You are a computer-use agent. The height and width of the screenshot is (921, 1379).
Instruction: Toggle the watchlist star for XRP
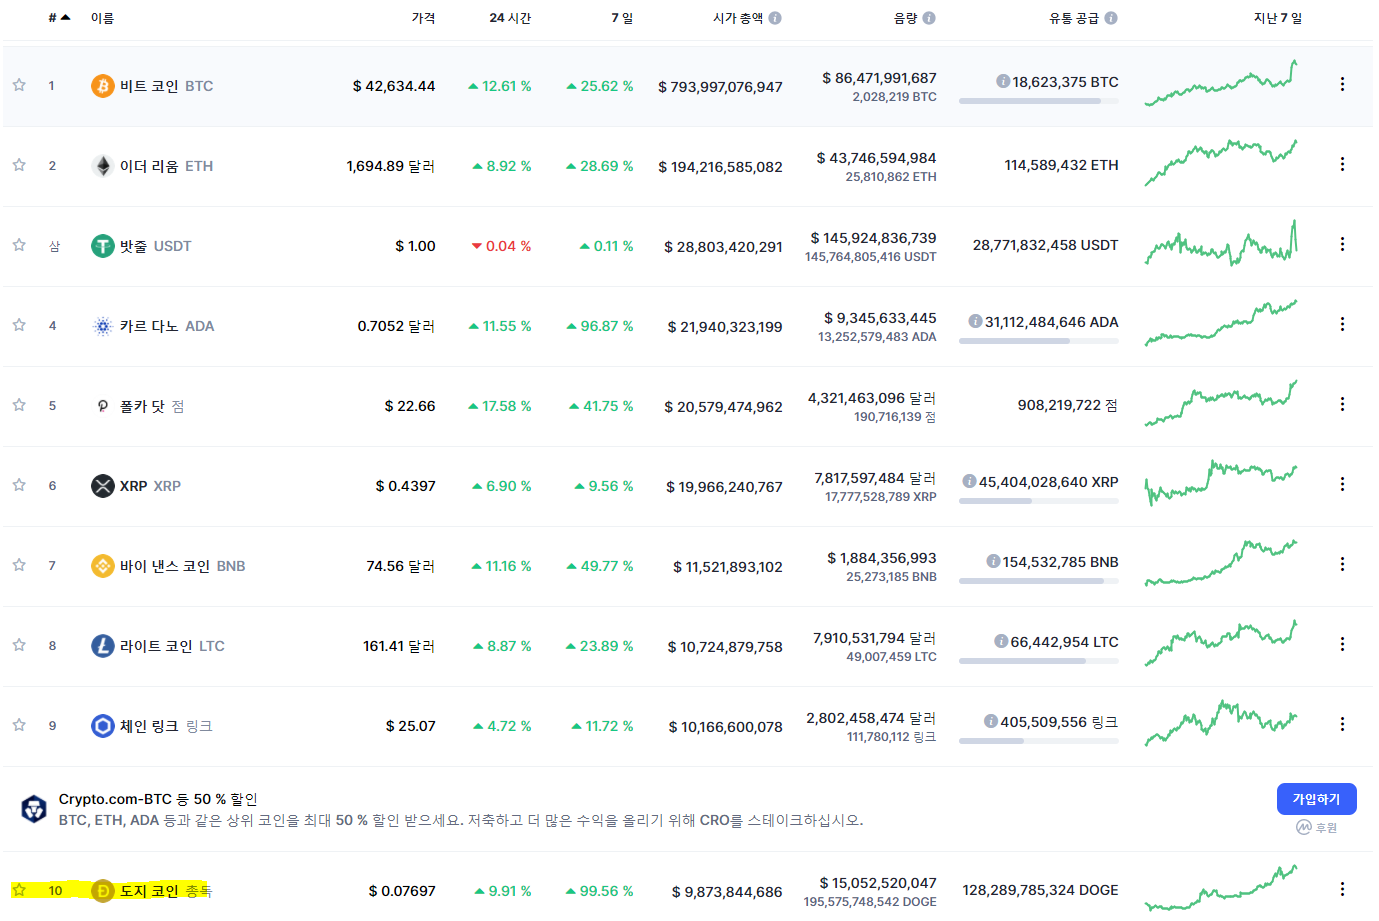[x=19, y=485]
